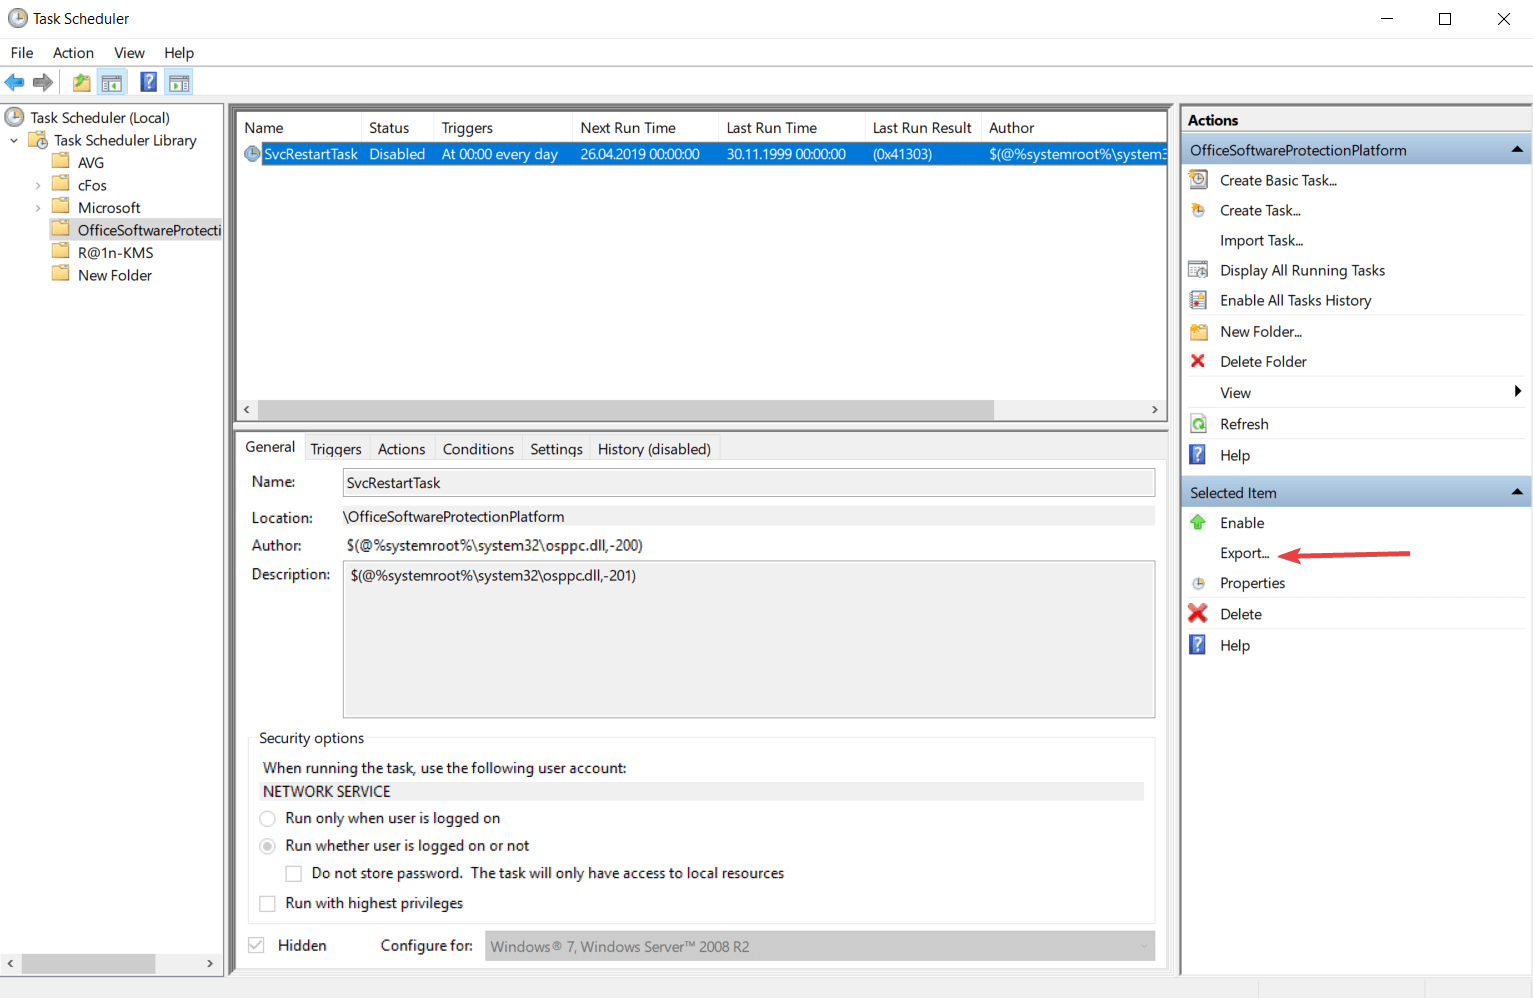The image size is (1533, 998).
Task: Click Export for the selected task
Action: [1244, 553]
